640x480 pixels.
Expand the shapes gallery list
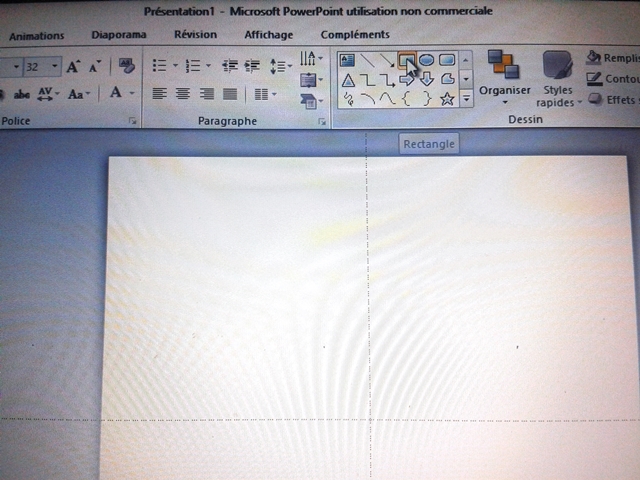[x=466, y=99]
